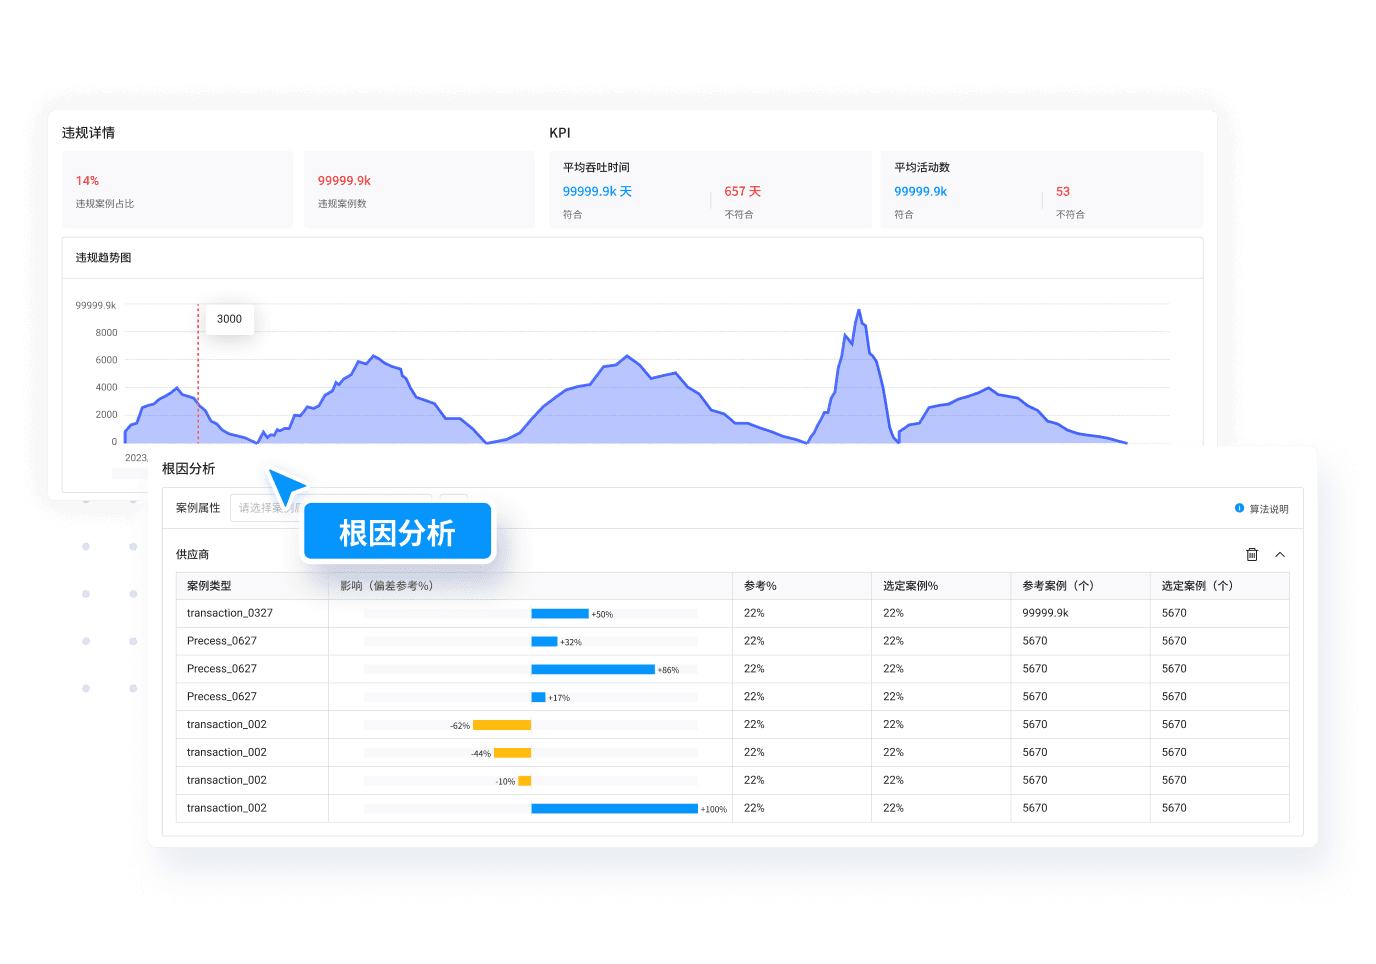
Task: Click the +32% blue impact bar
Action: pyautogui.click(x=544, y=641)
